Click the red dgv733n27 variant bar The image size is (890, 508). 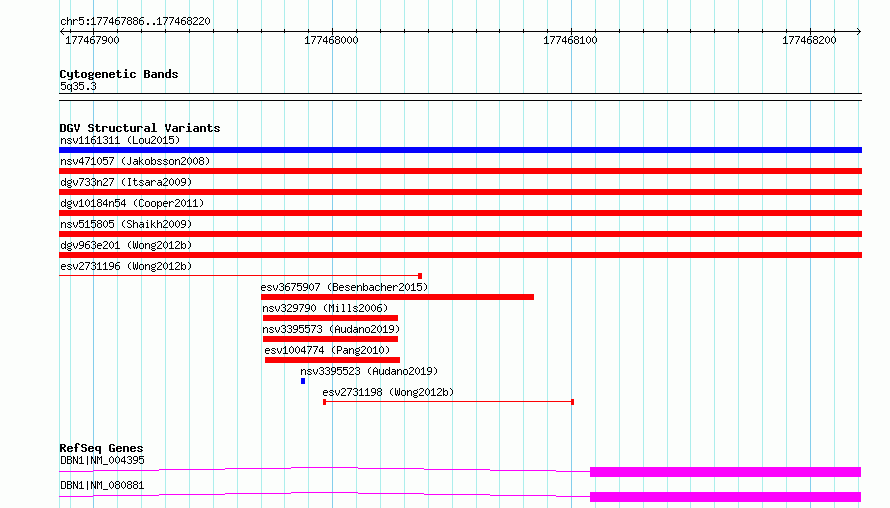tap(460, 192)
